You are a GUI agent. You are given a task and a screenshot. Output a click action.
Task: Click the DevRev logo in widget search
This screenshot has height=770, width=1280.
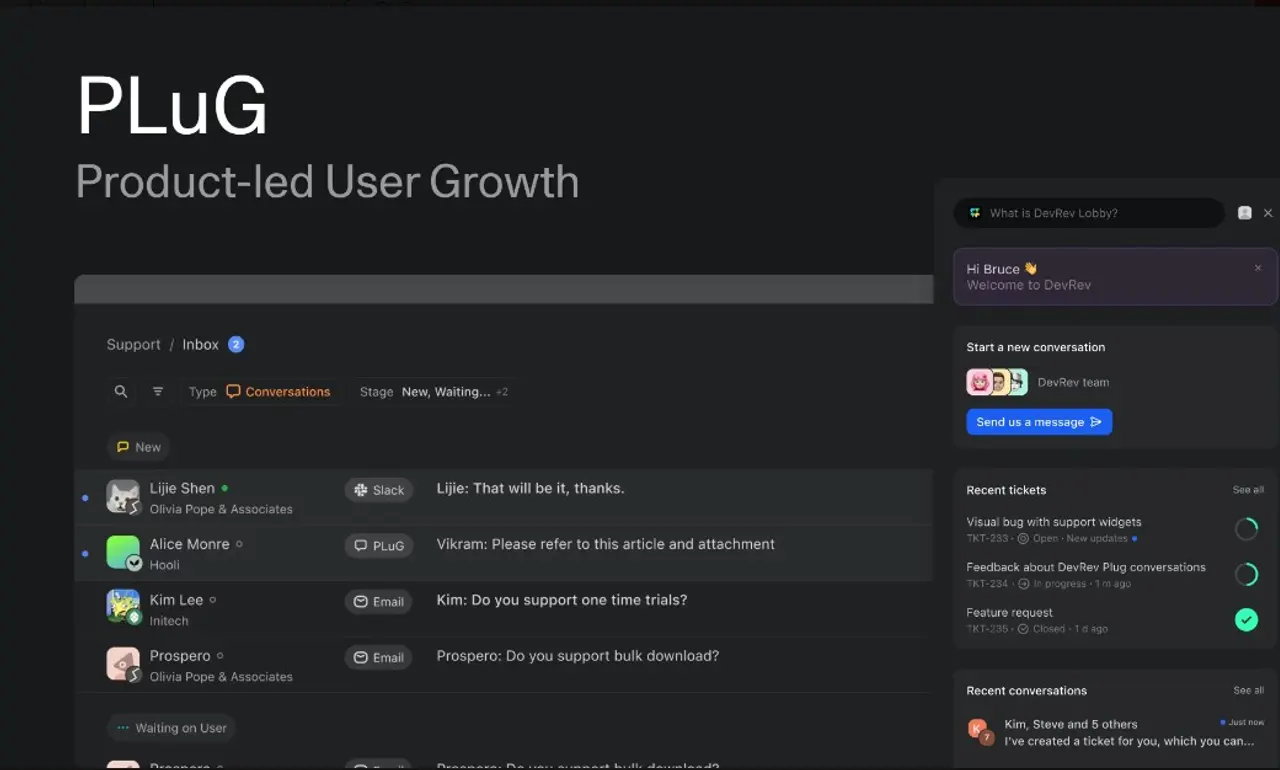click(x=975, y=213)
